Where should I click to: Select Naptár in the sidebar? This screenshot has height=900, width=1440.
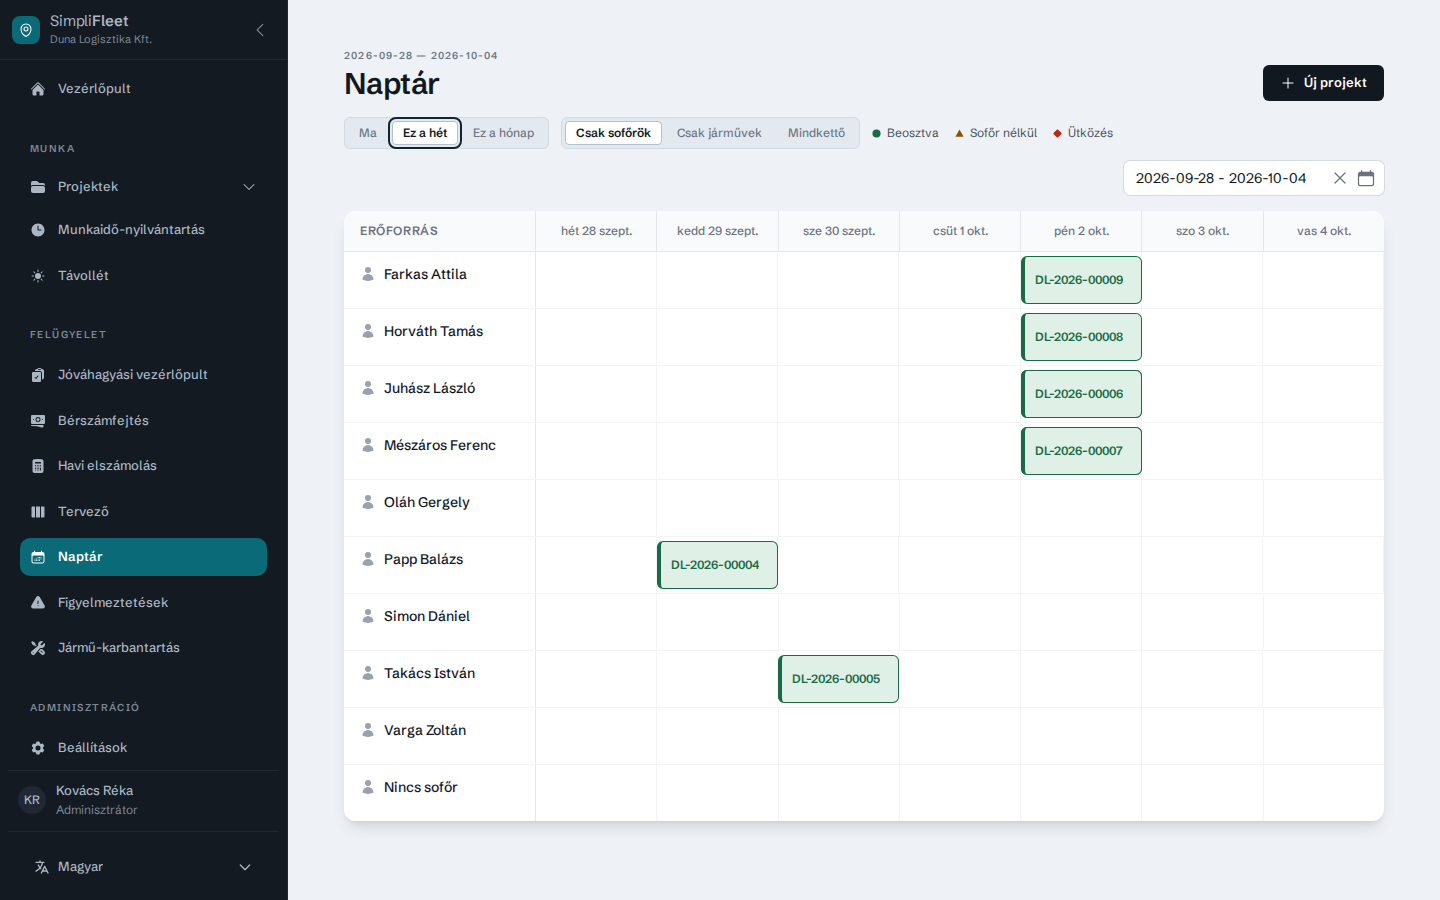[x=143, y=557]
